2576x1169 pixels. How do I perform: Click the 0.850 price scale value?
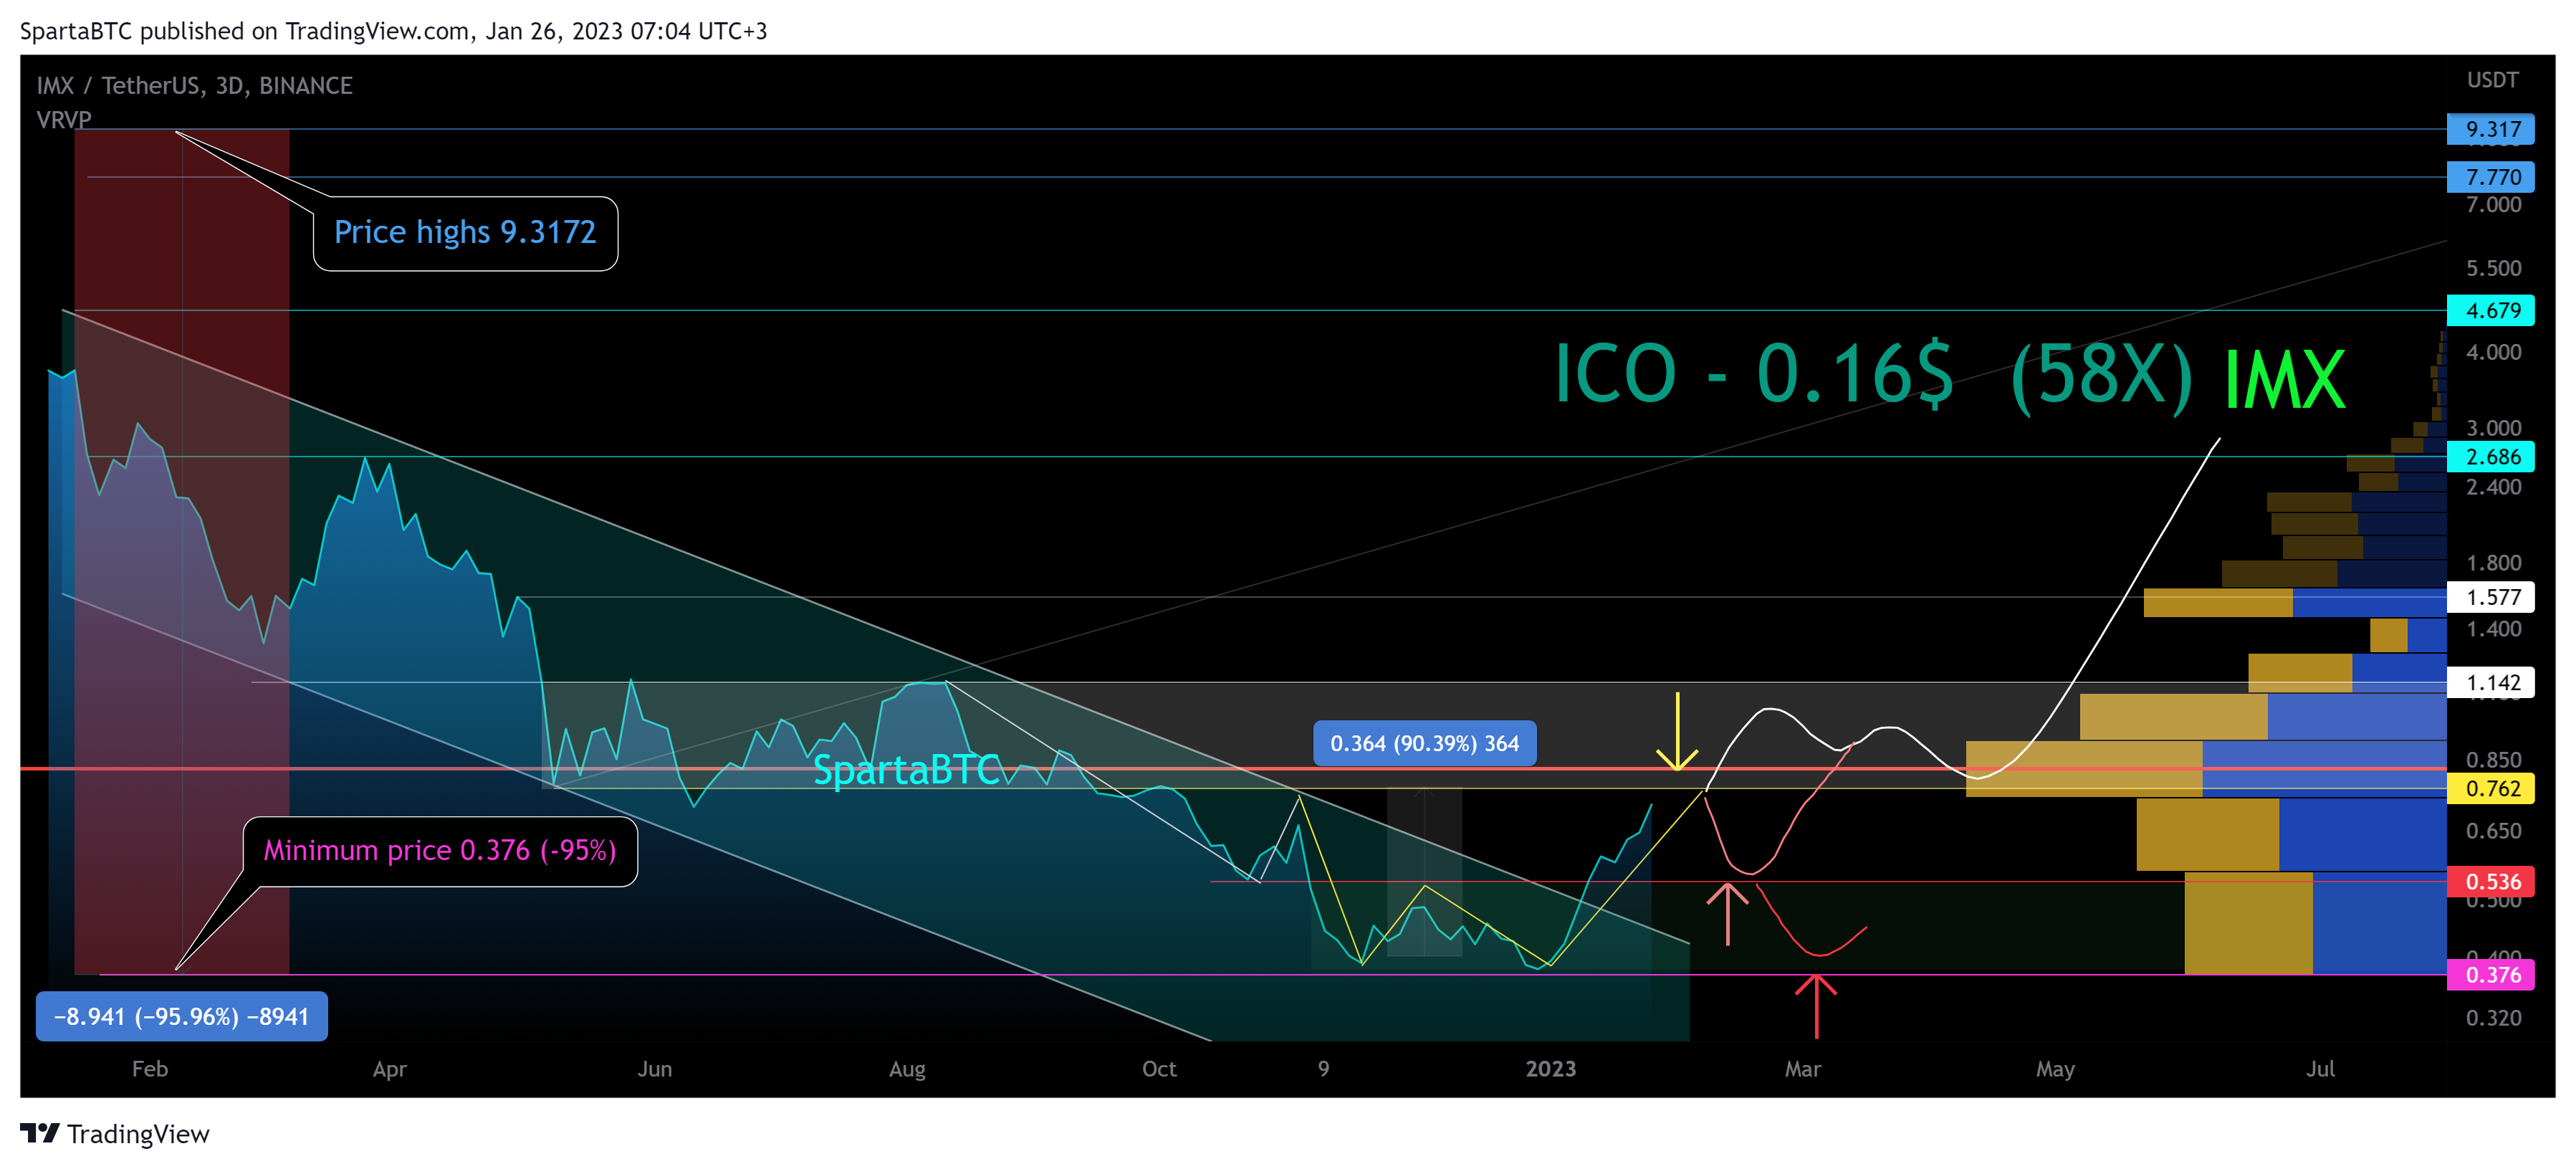(2493, 760)
